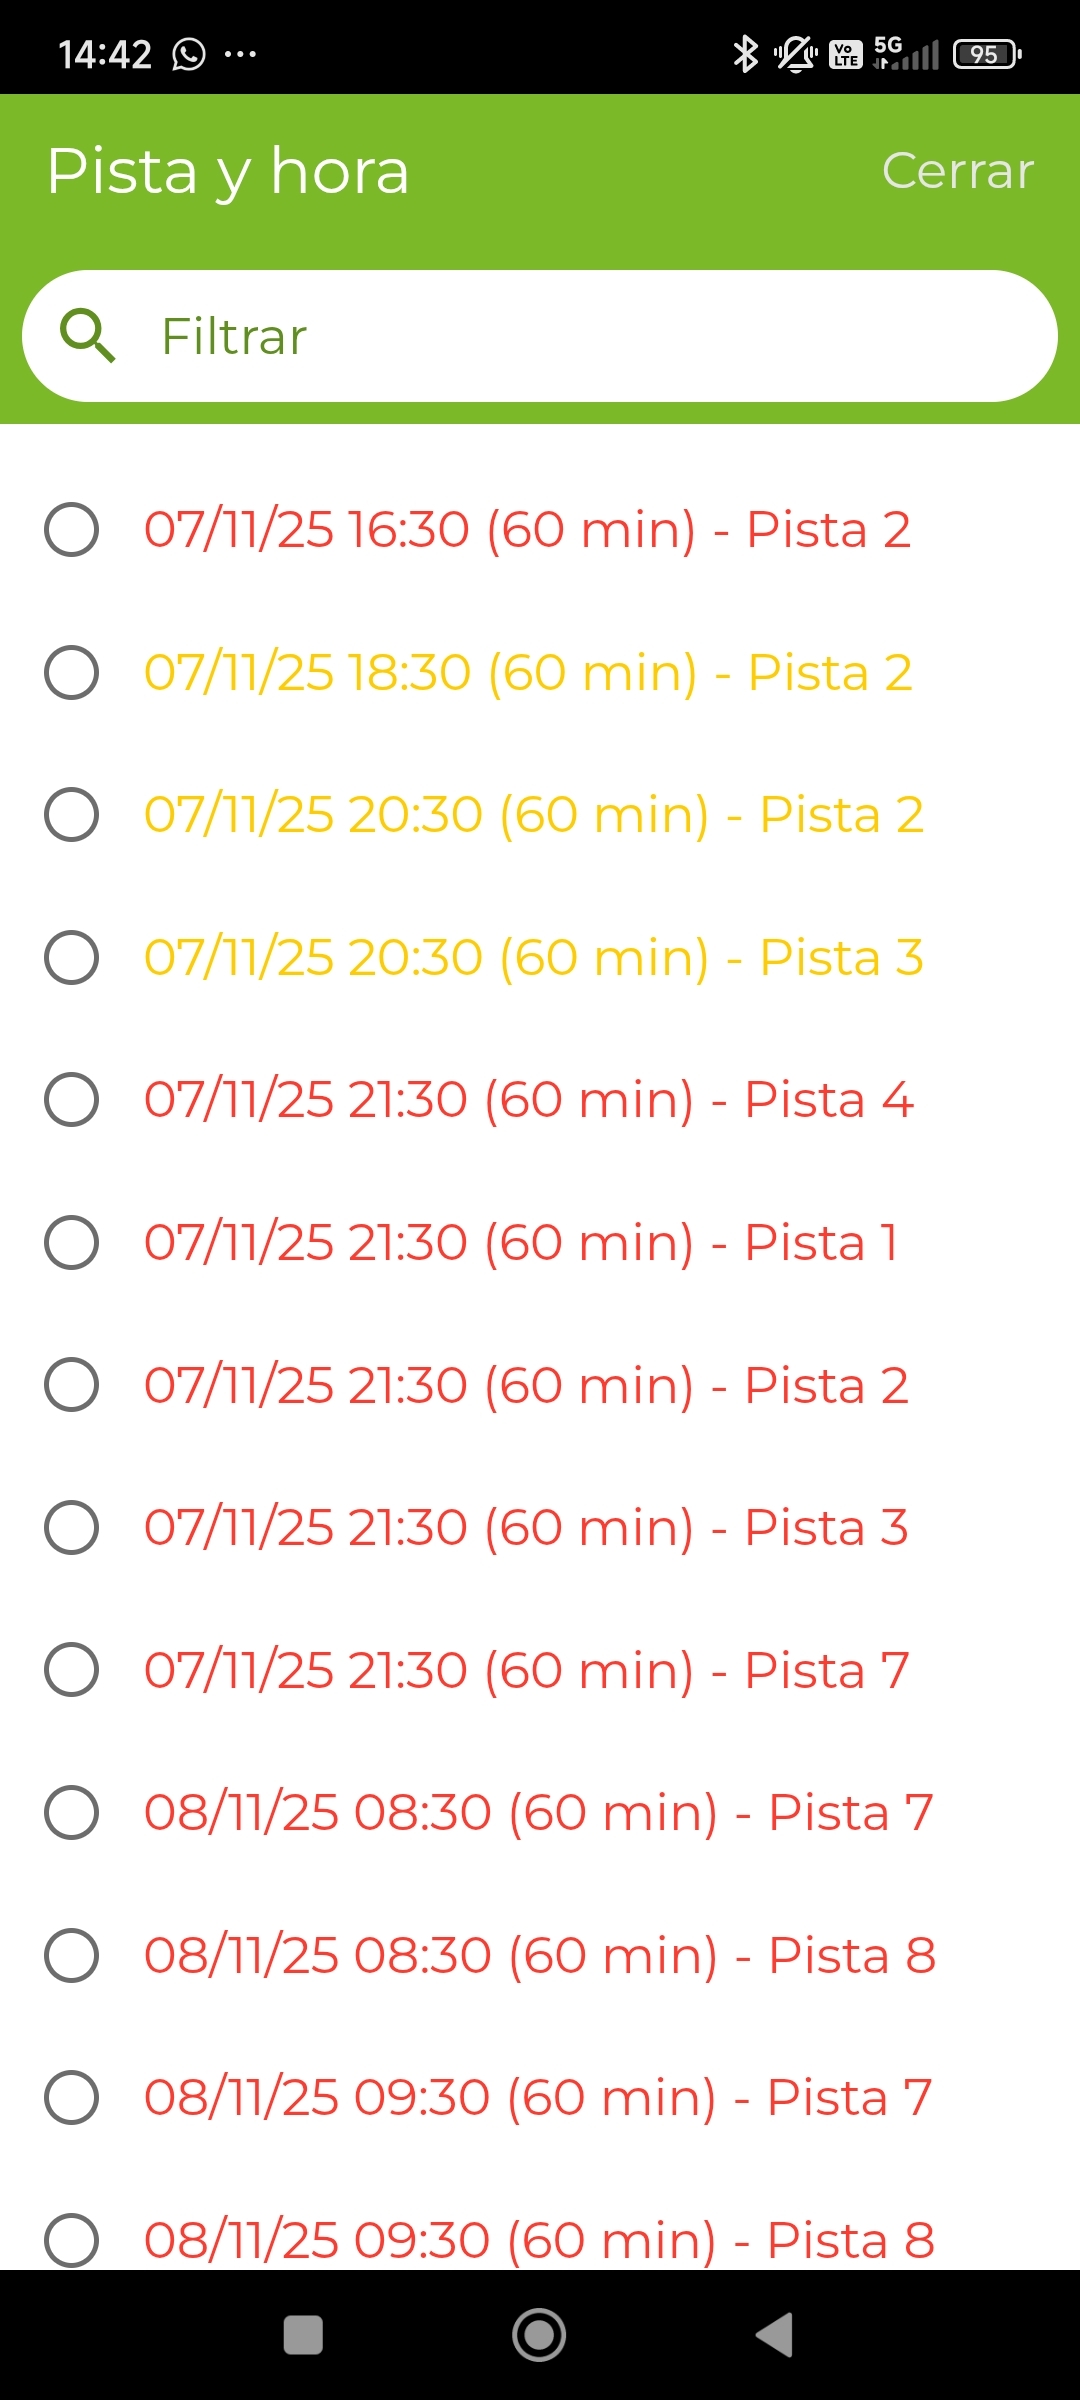The image size is (1080, 2400).
Task: Tap the Filtrar search field
Action: click(x=560, y=336)
